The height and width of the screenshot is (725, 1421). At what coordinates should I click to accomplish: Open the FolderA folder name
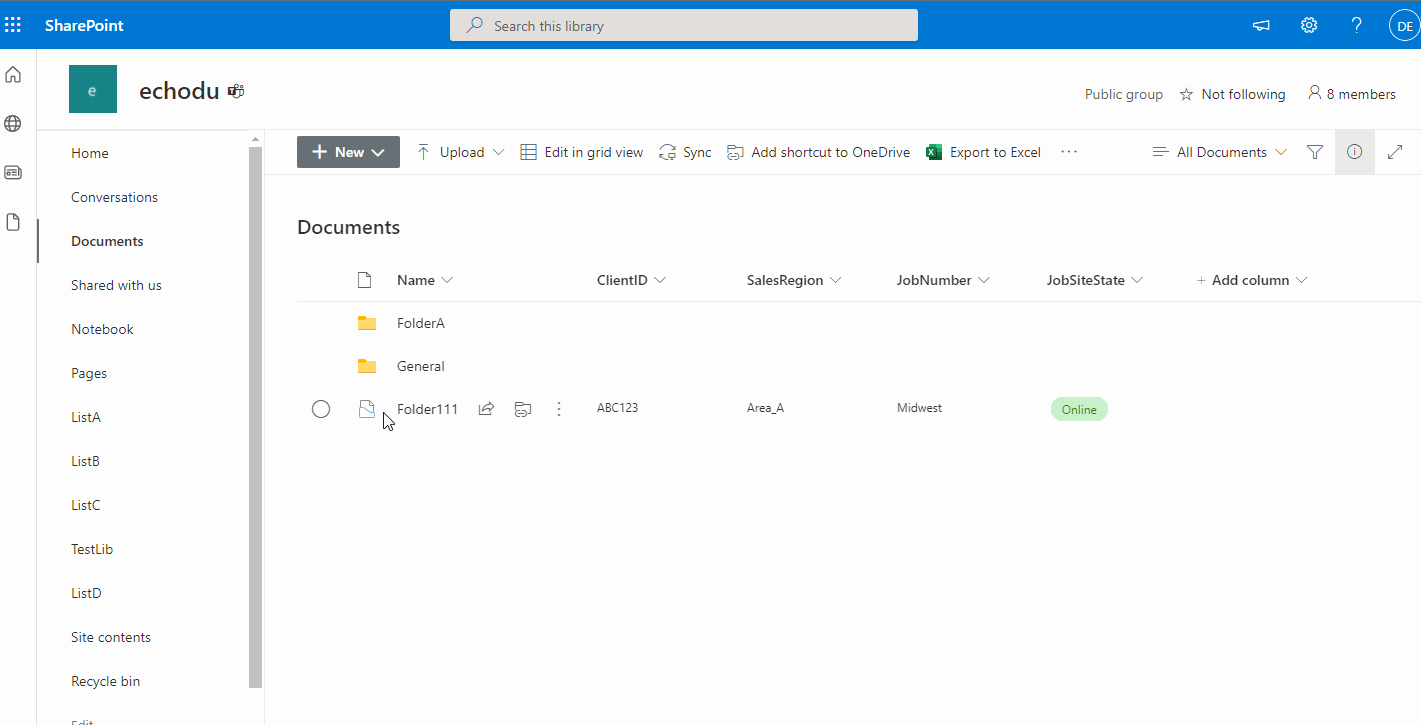pyautogui.click(x=421, y=323)
